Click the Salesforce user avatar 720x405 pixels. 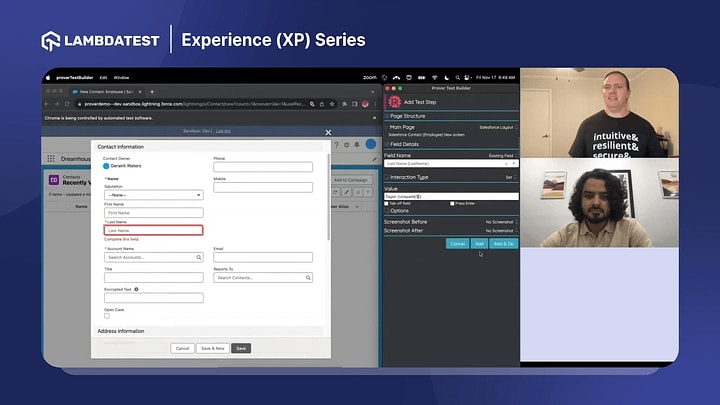(x=371, y=144)
